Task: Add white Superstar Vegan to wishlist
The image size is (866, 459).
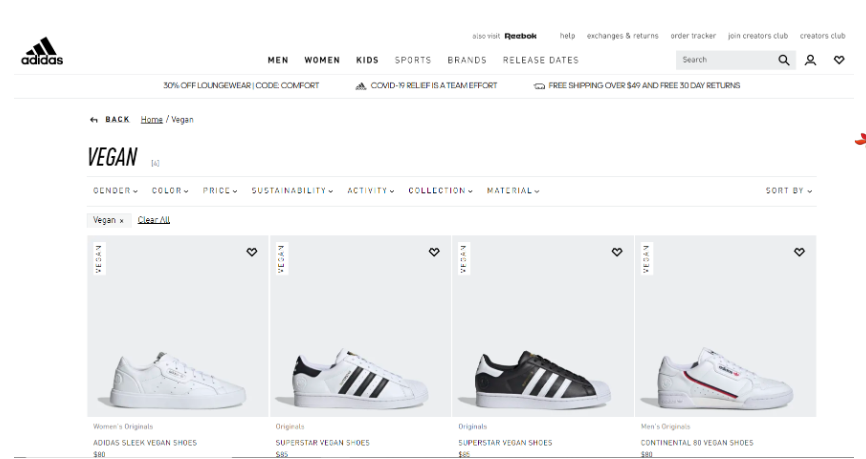Action: pos(434,252)
